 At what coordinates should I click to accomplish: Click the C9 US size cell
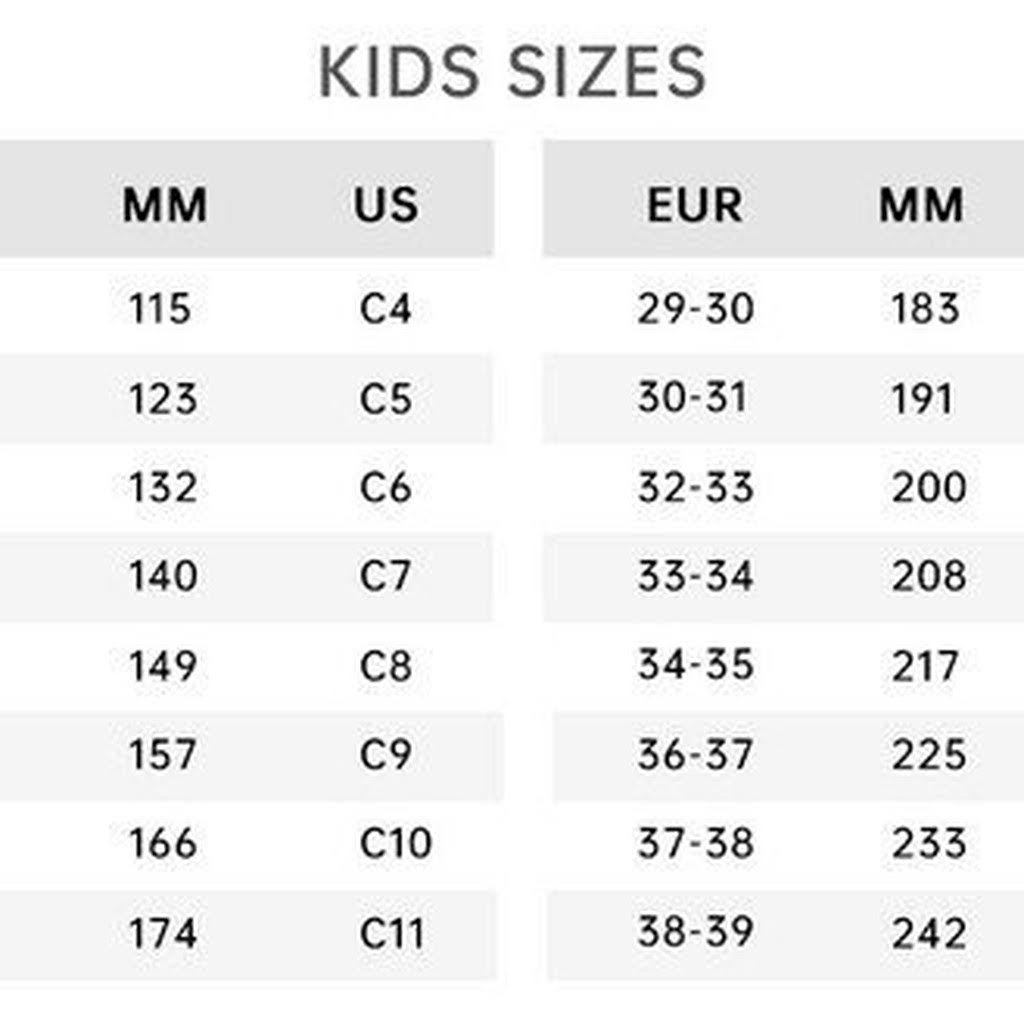coord(385,754)
